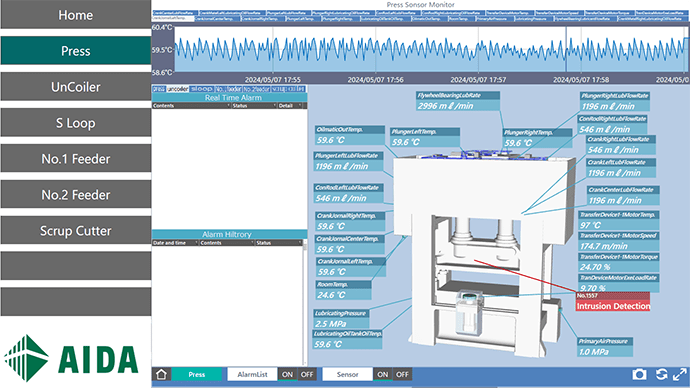Click the home icon in bottom toolbar
Viewport: 690px width, 388px height.
pyautogui.click(x=161, y=374)
